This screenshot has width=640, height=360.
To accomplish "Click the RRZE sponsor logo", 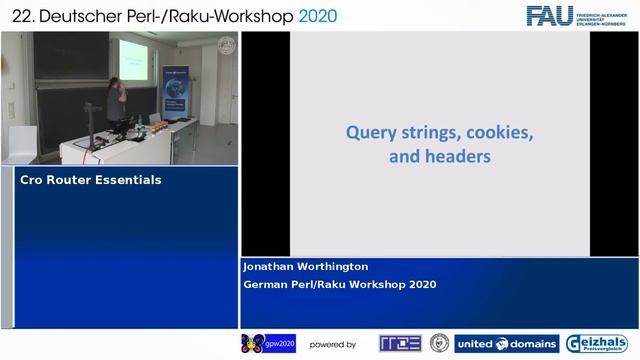I will point(400,343).
